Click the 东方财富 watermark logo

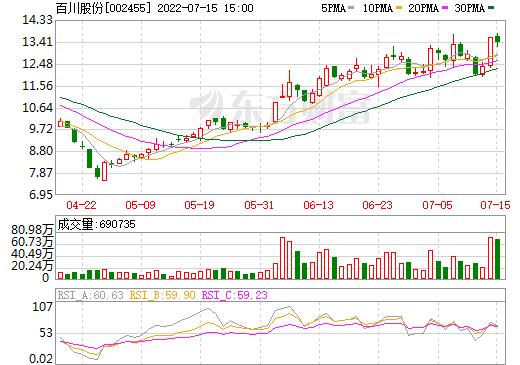pos(280,106)
